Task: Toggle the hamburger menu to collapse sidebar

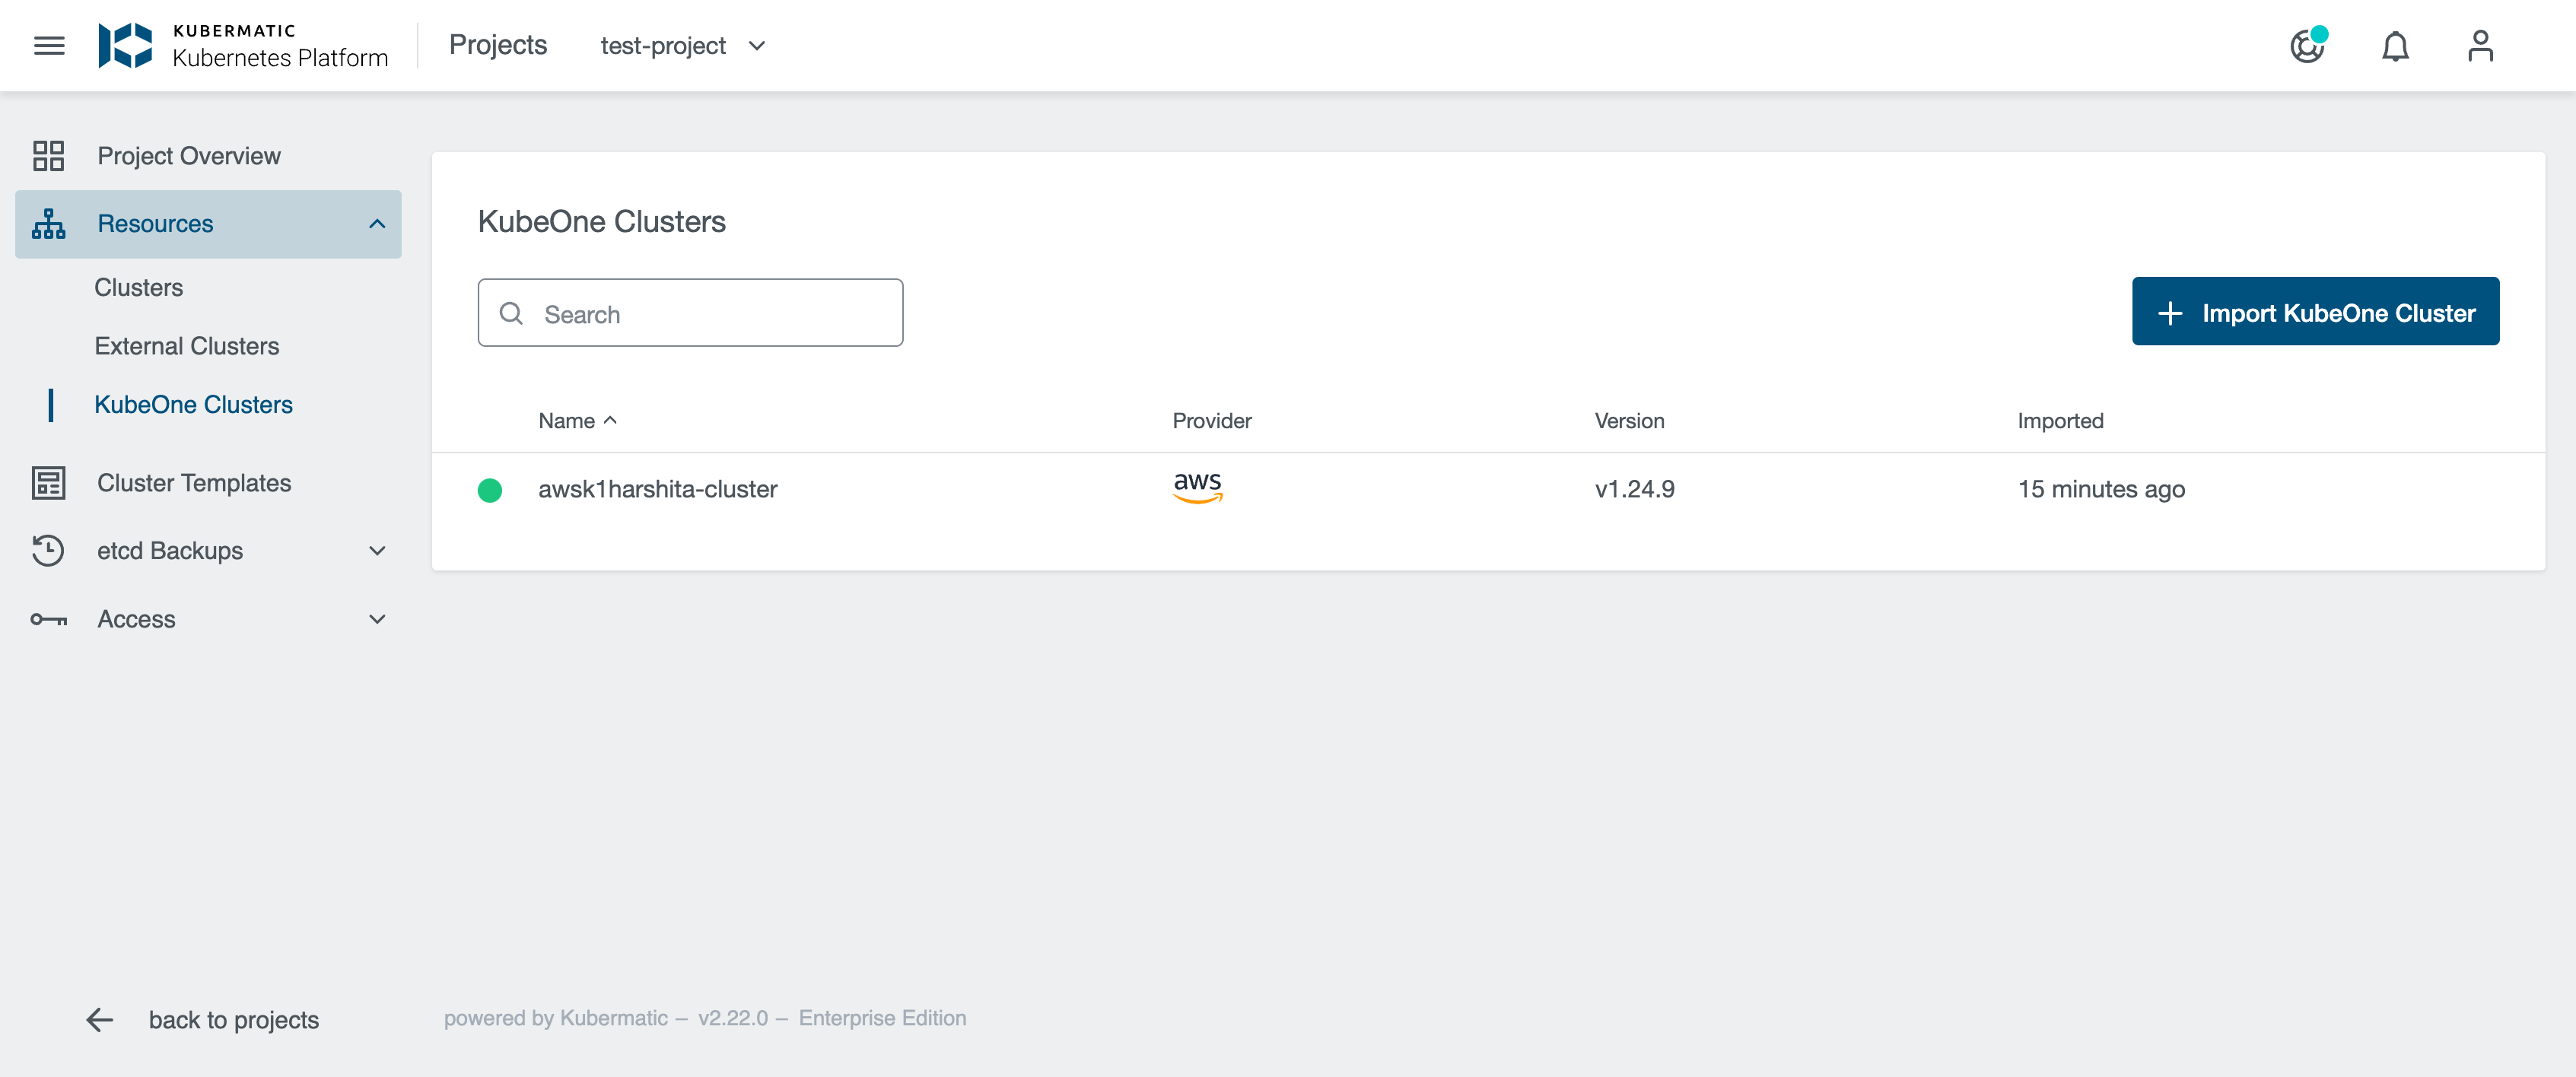Action: pyautogui.click(x=49, y=46)
